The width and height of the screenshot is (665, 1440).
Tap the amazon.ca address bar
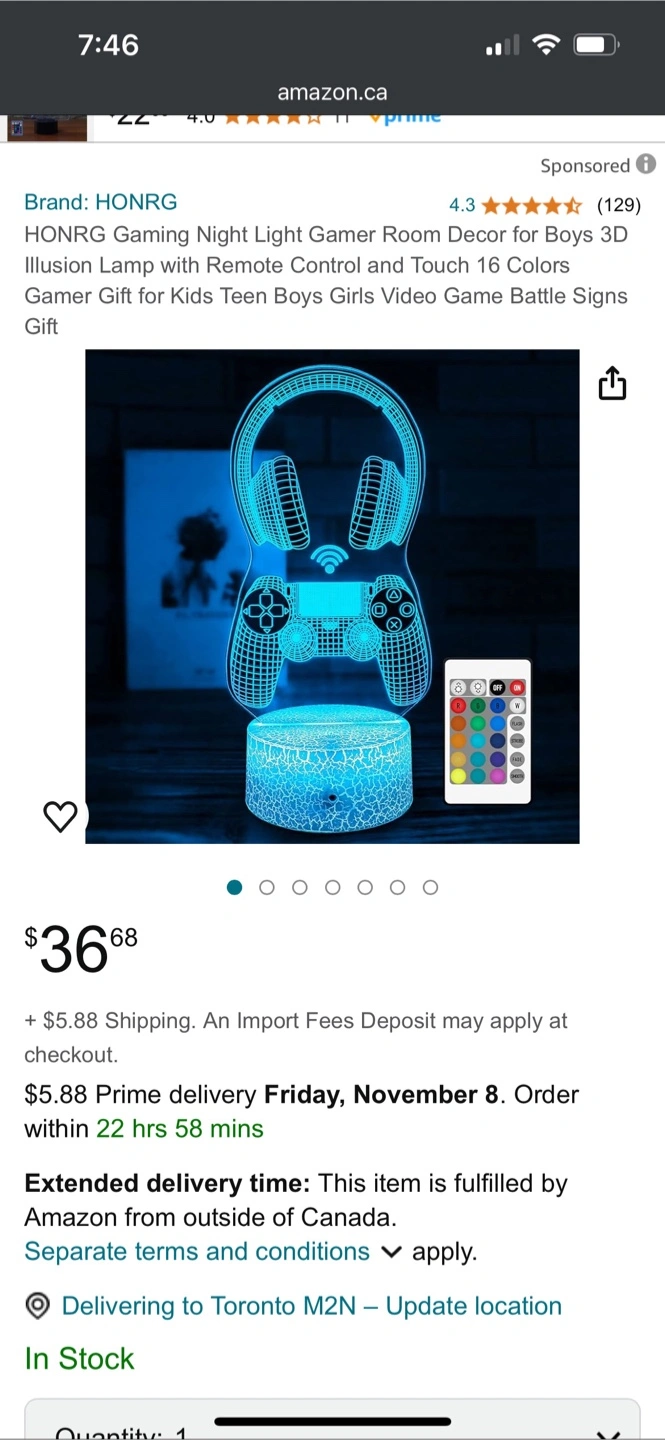coord(332,92)
